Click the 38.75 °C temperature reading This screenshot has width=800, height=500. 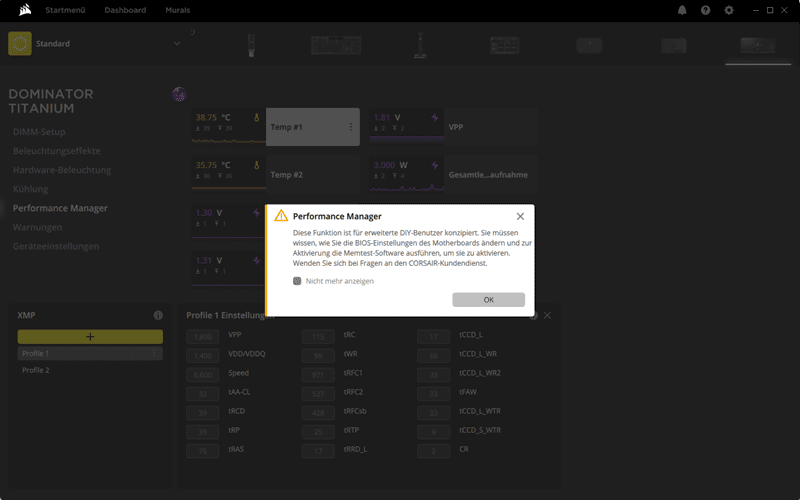213,117
